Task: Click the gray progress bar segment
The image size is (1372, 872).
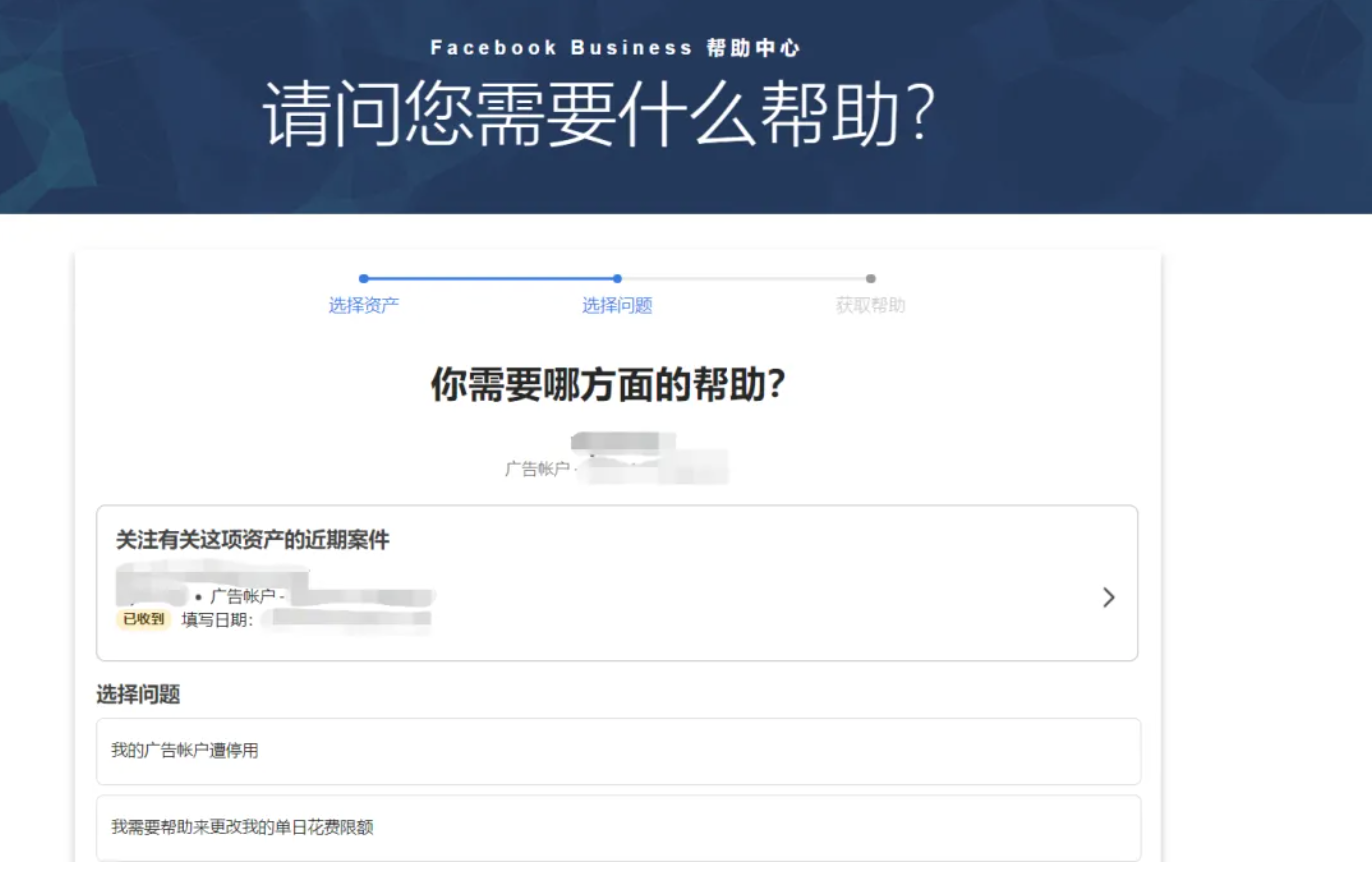Action: point(744,279)
